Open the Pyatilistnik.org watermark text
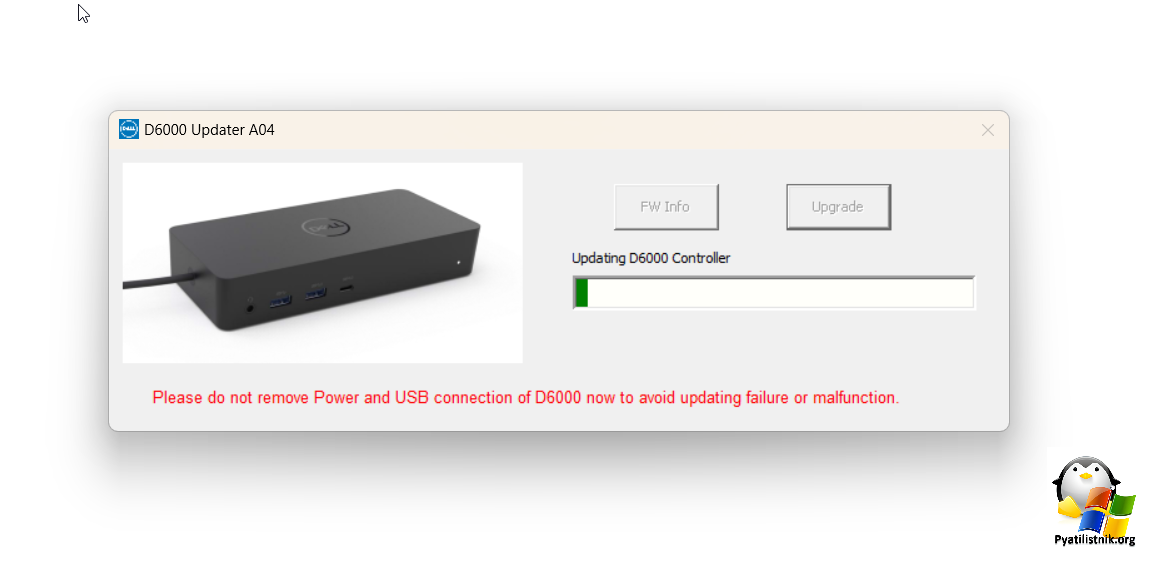The width and height of the screenshot is (1161, 569). (x=1094, y=540)
